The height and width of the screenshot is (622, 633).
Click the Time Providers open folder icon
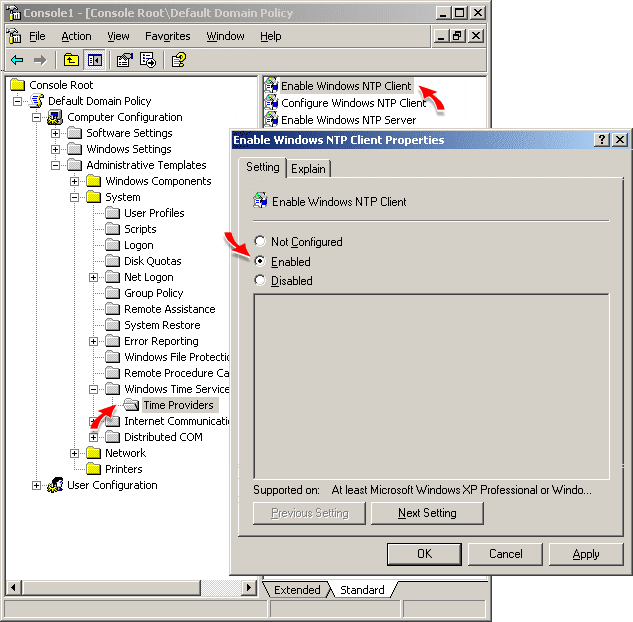pos(132,404)
